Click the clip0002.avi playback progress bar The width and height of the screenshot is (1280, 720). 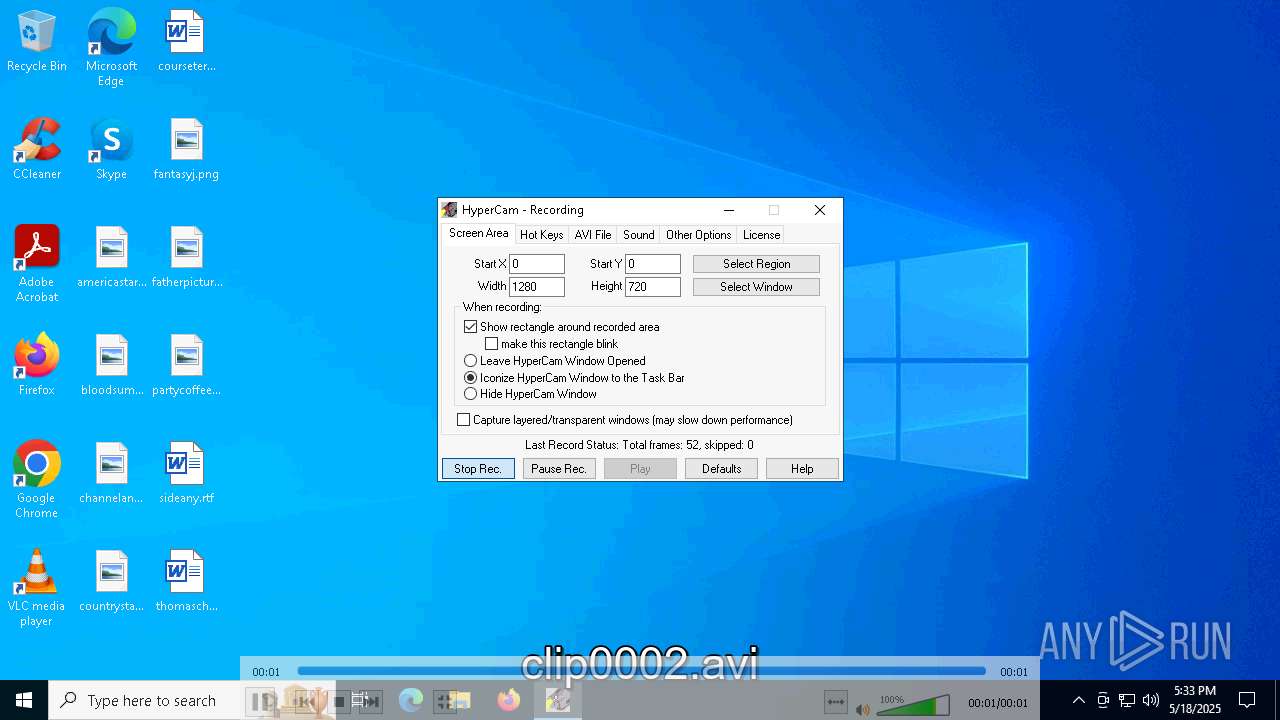[641, 671]
